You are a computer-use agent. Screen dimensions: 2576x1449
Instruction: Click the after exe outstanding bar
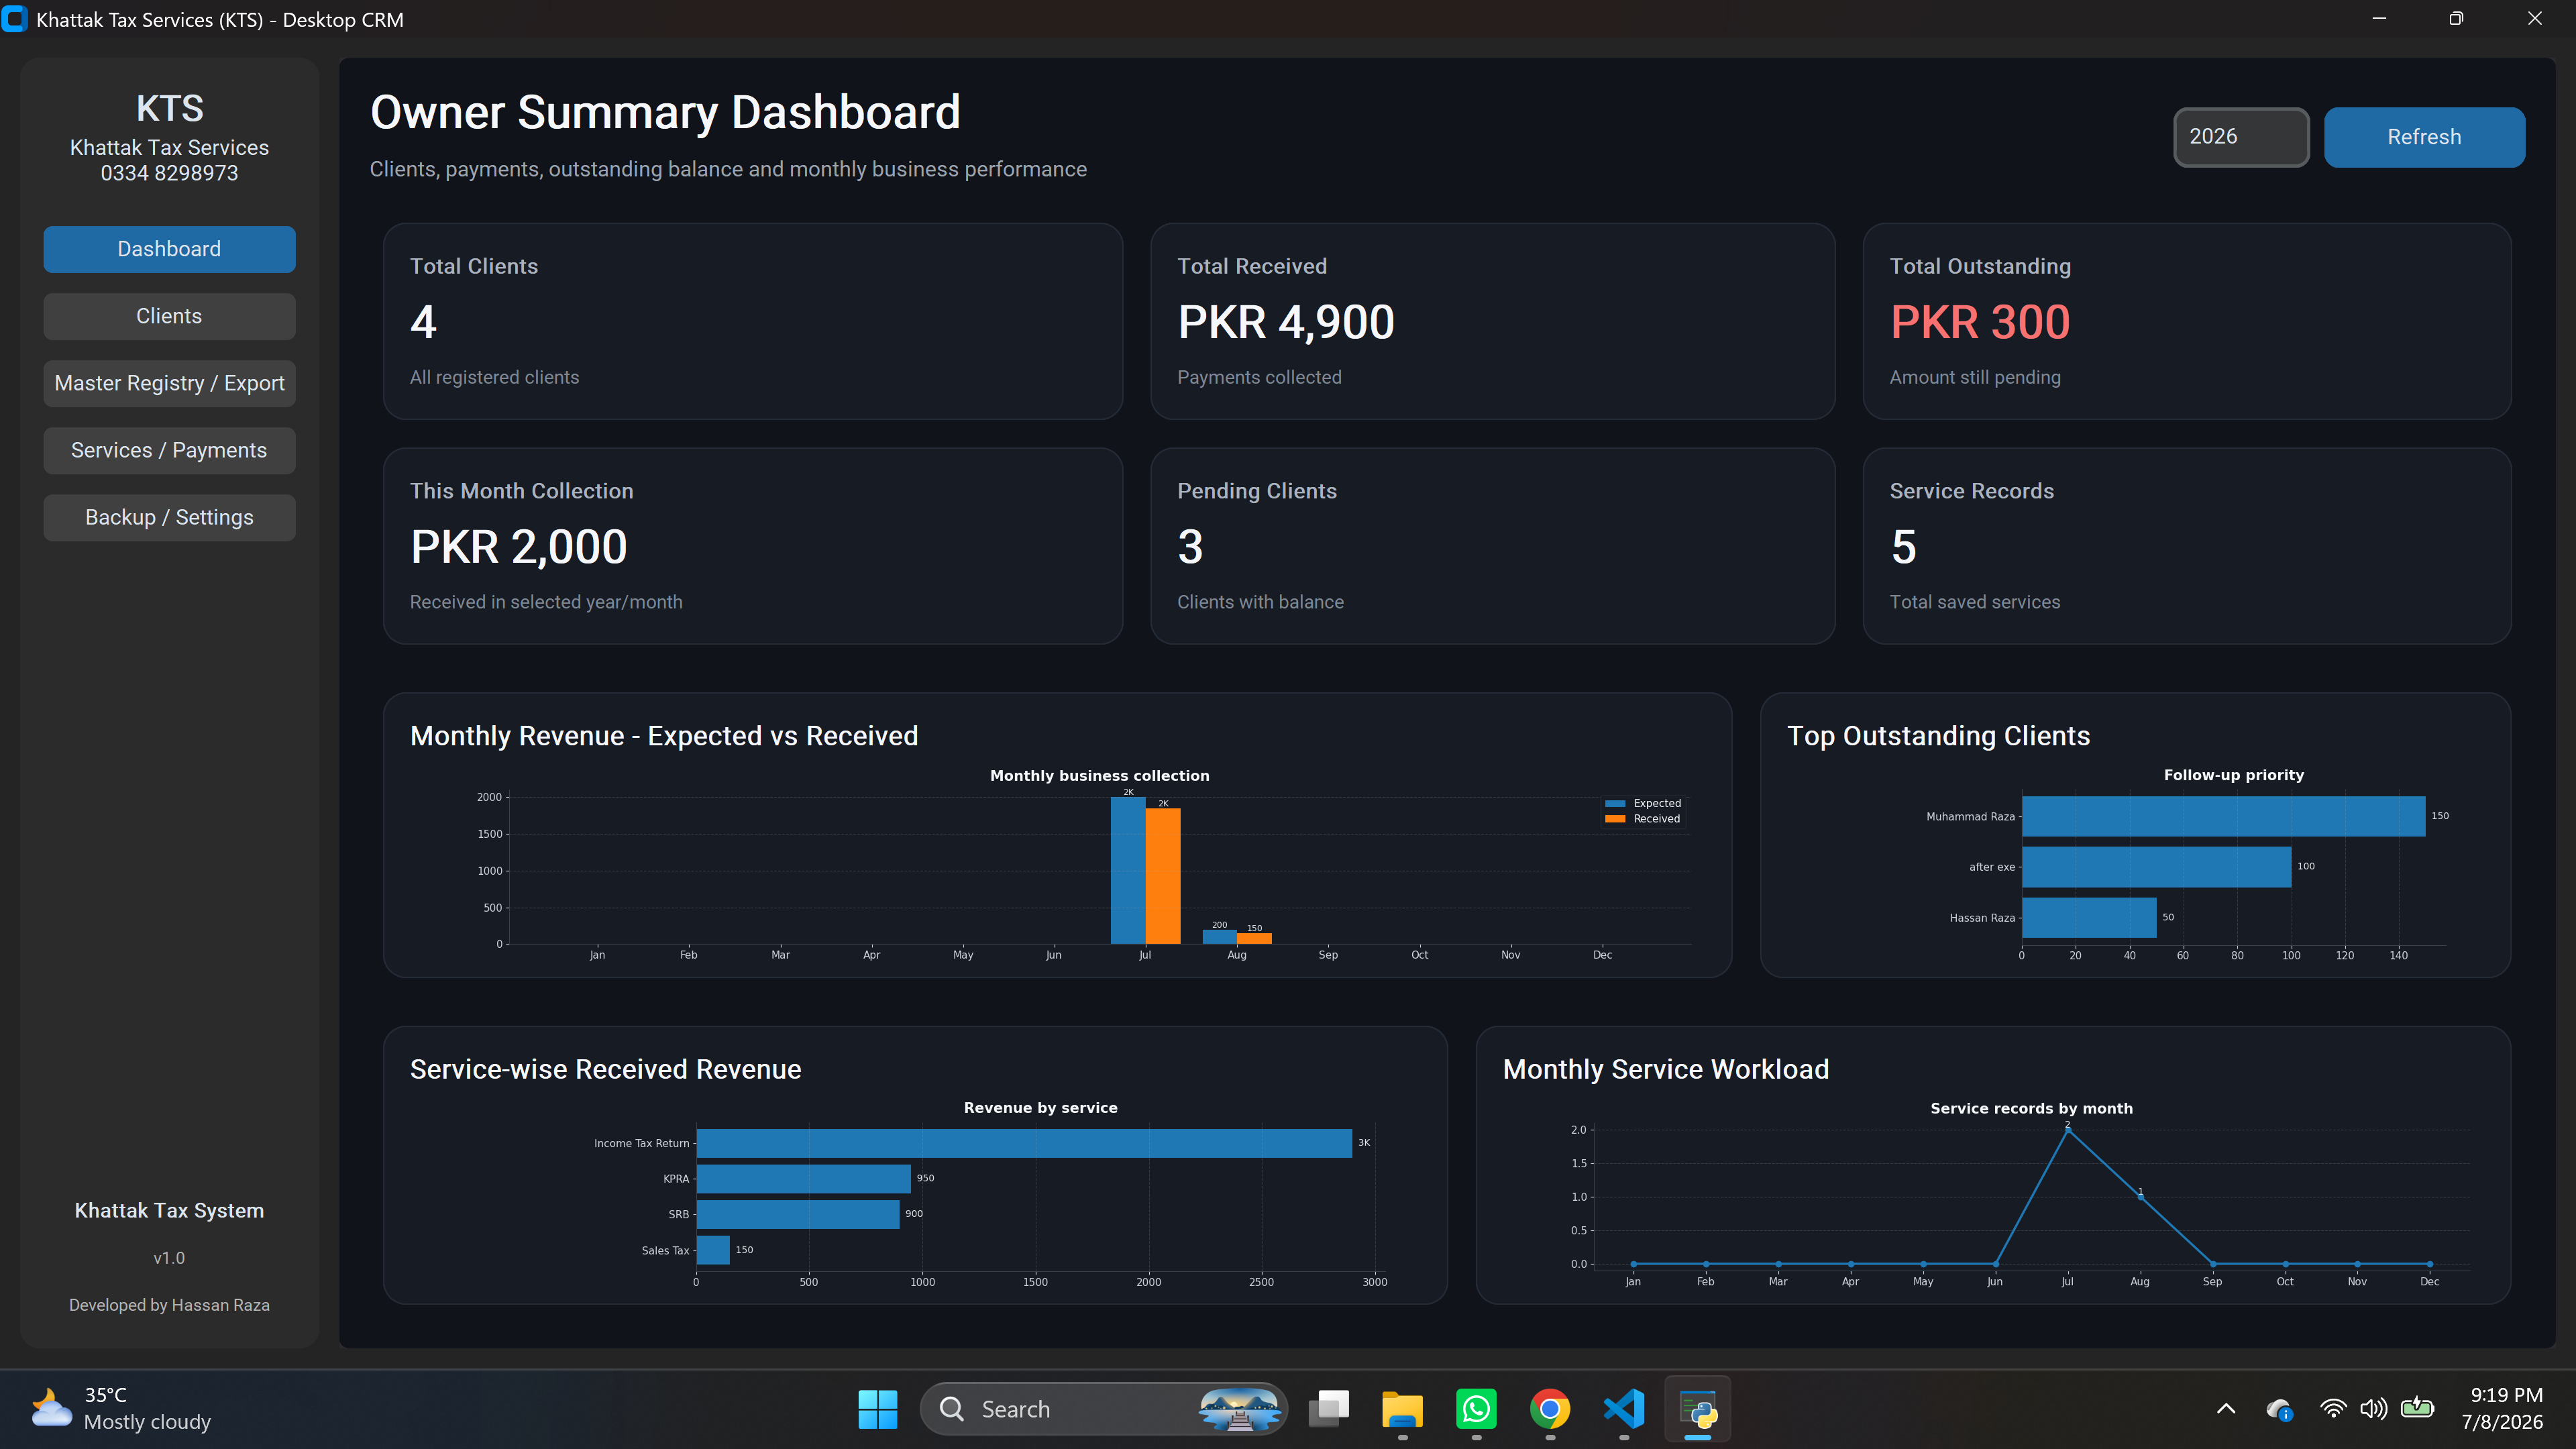pyautogui.click(x=2156, y=867)
